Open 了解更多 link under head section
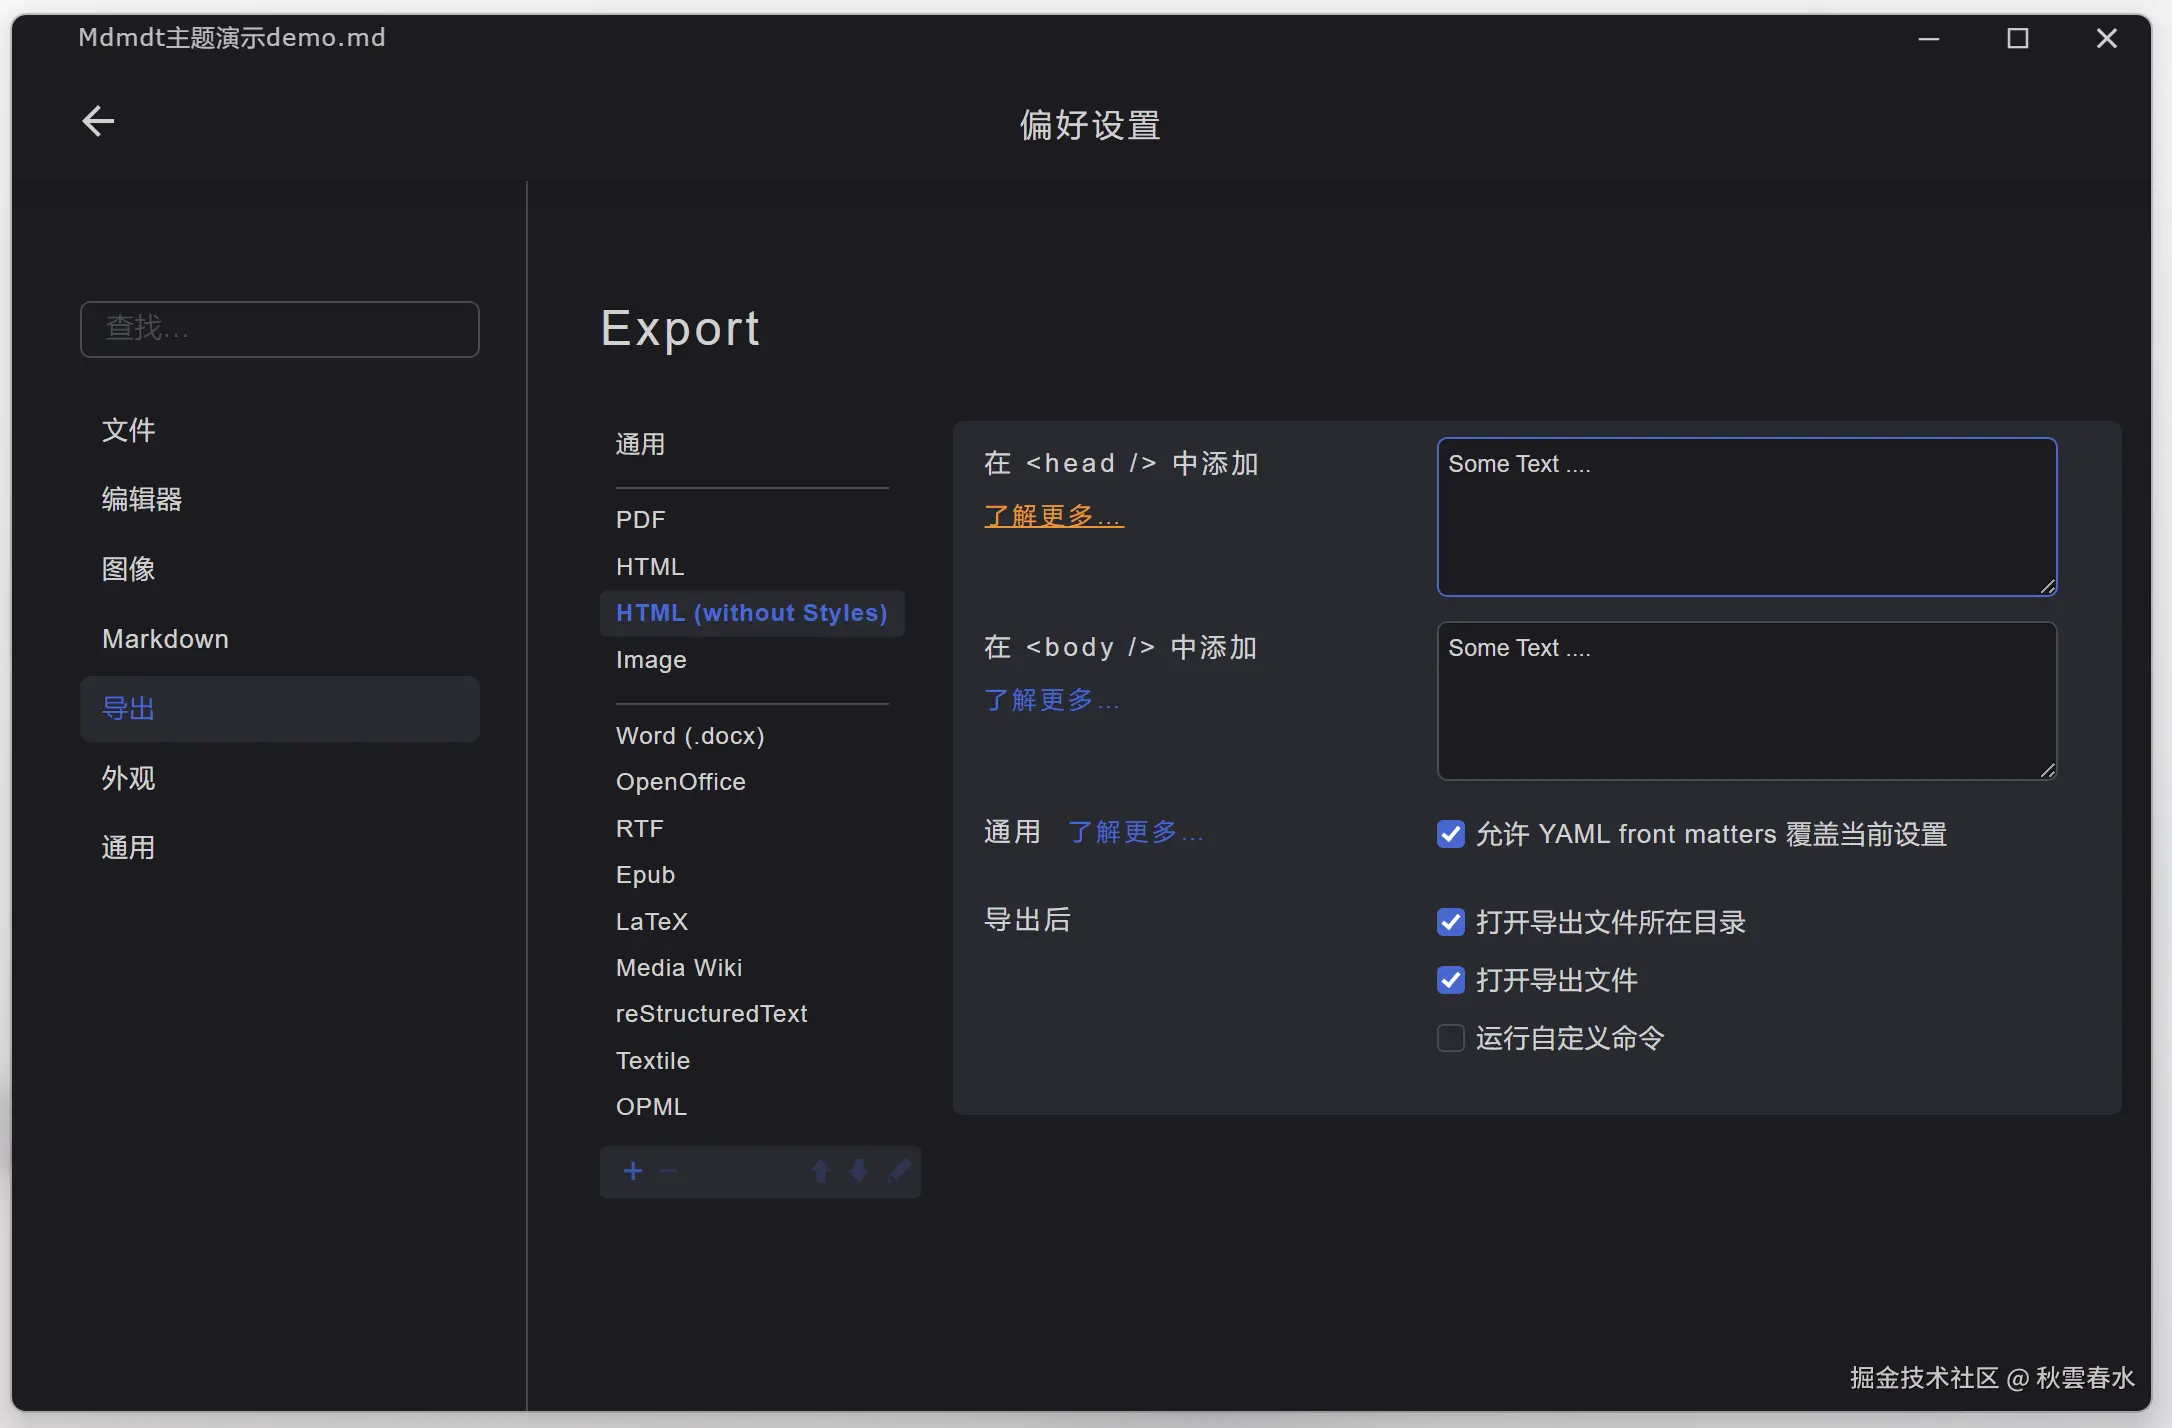Image resolution: width=2172 pixels, height=1428 pixels. pos(1053,515)
